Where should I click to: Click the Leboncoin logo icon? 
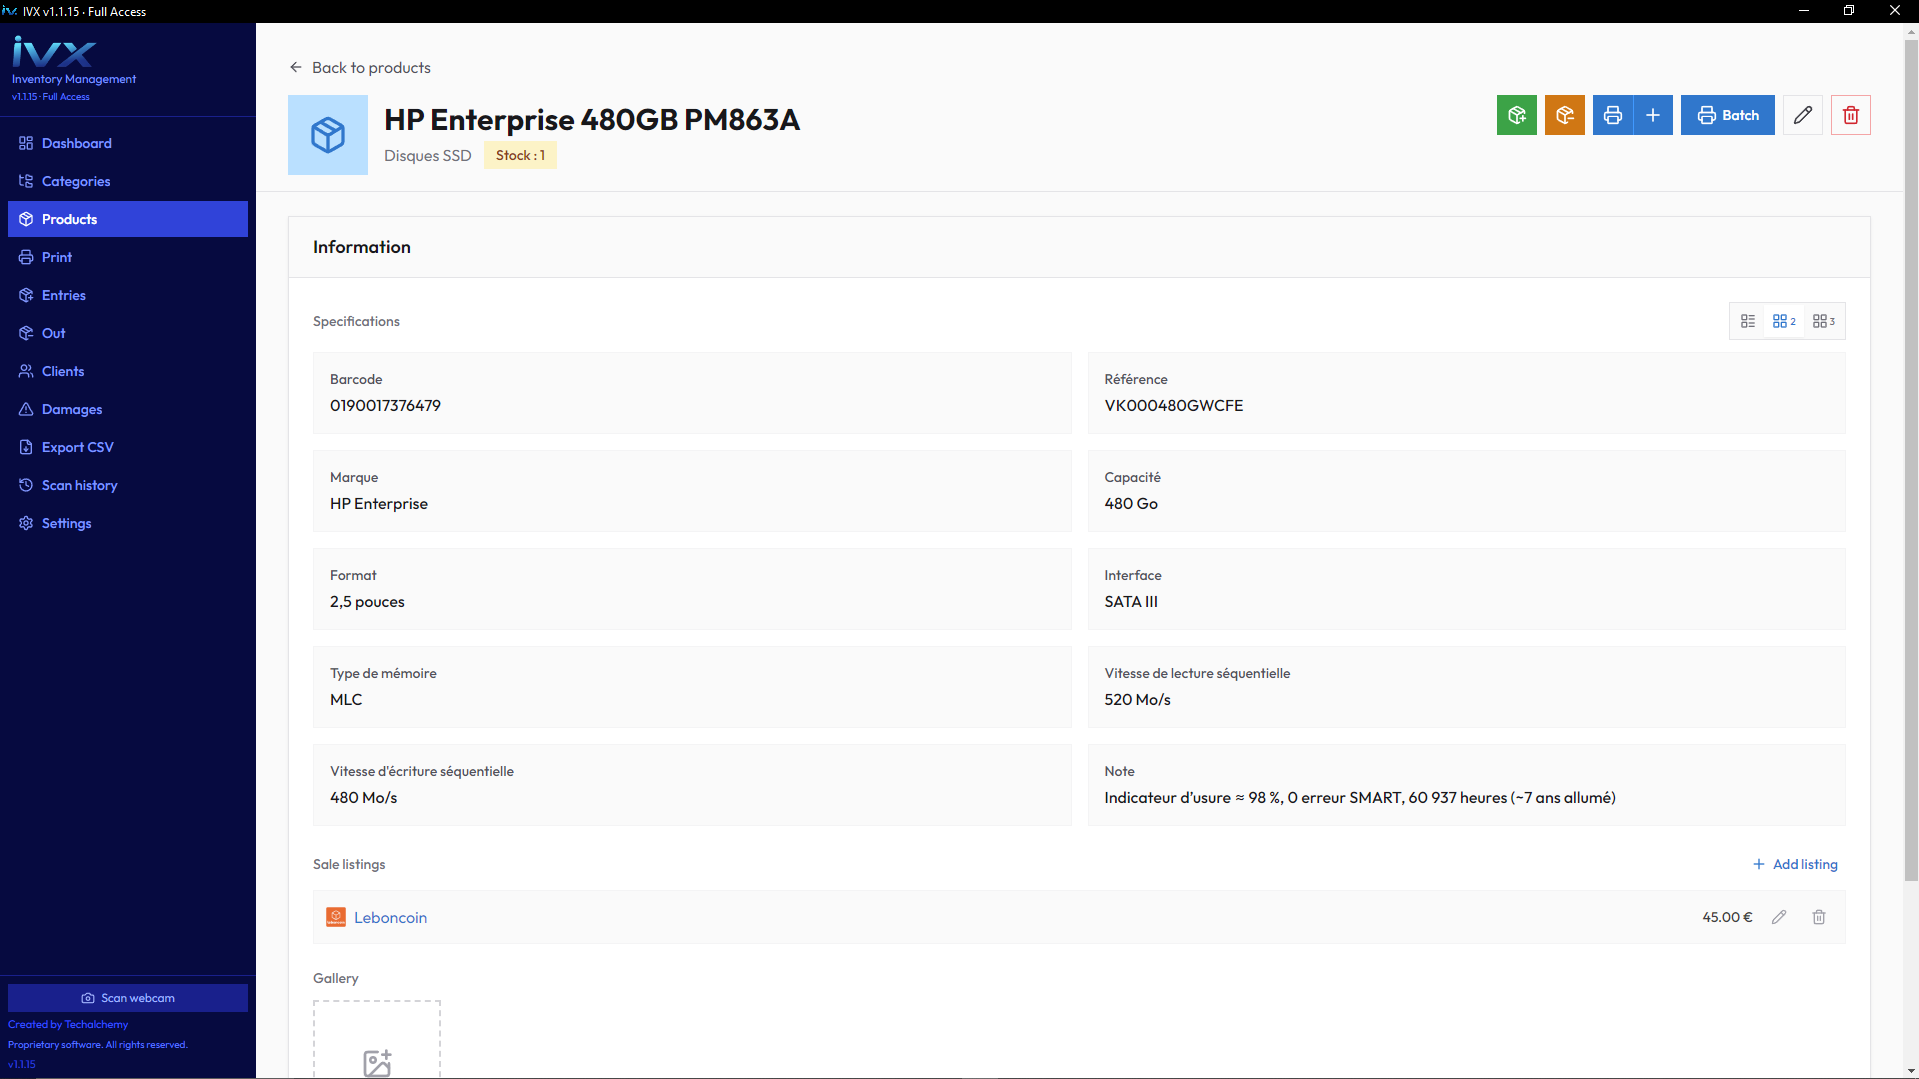pos(336,917)
